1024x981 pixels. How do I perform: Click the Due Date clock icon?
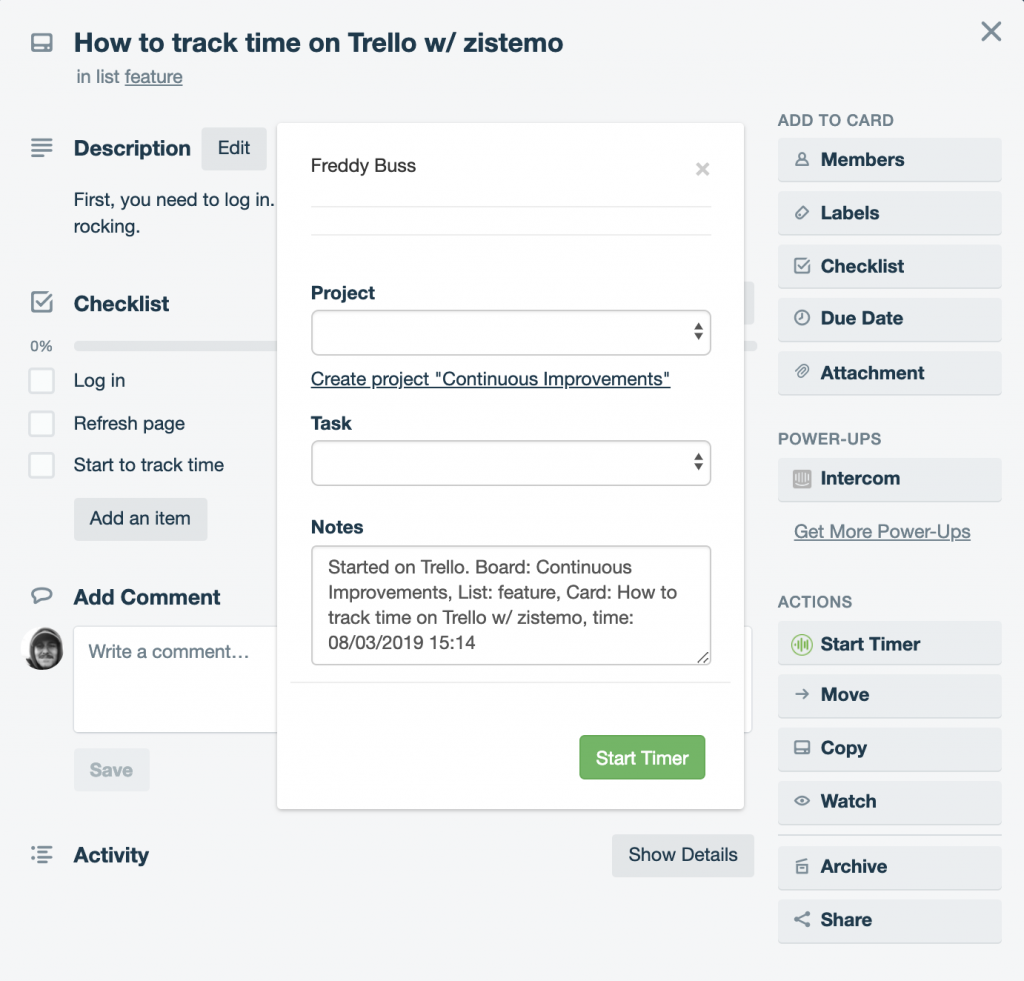803,319
